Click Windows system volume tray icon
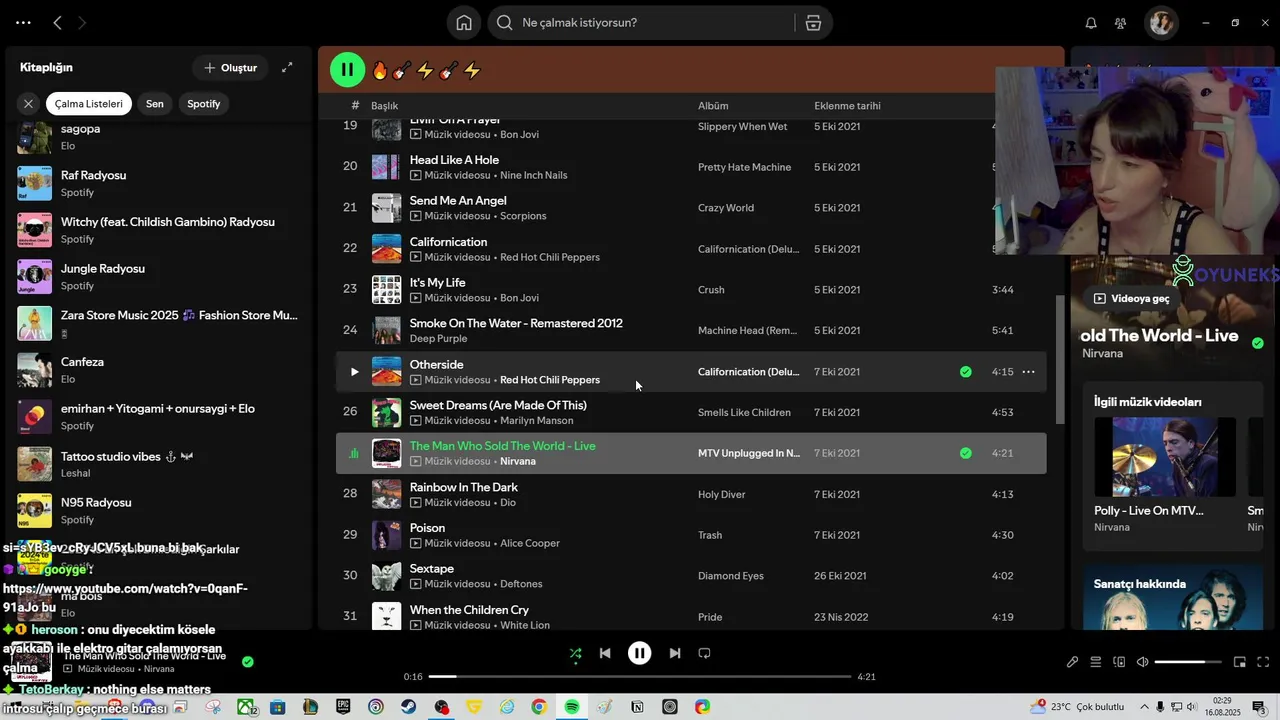 1192,707
